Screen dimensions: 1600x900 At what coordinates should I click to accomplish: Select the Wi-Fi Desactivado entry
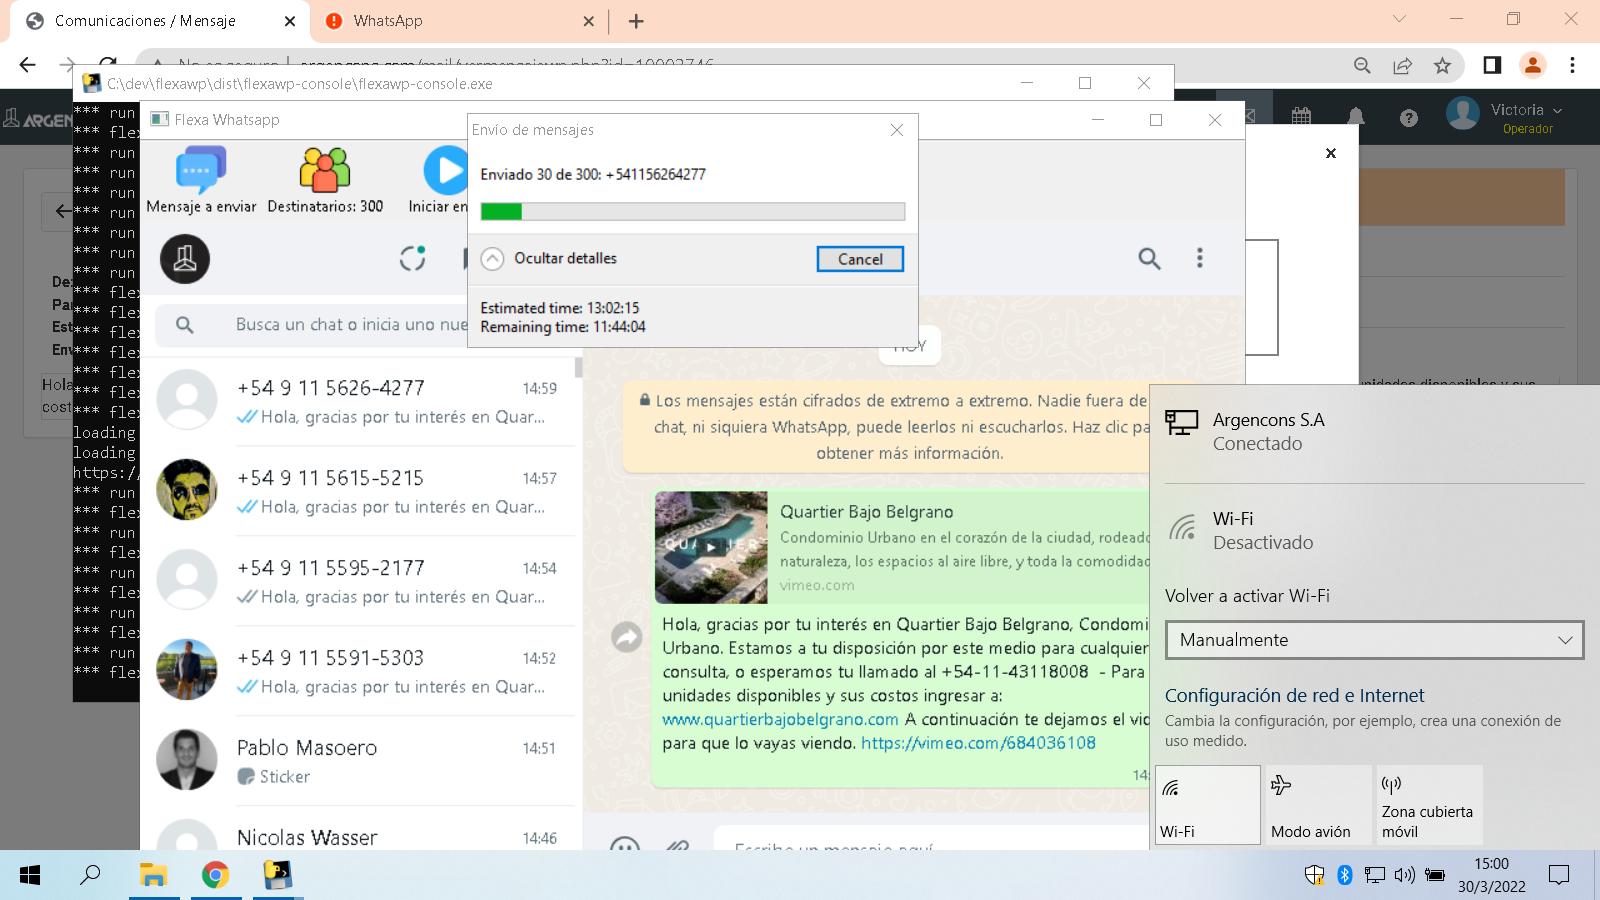click(x=1375, y=530)
